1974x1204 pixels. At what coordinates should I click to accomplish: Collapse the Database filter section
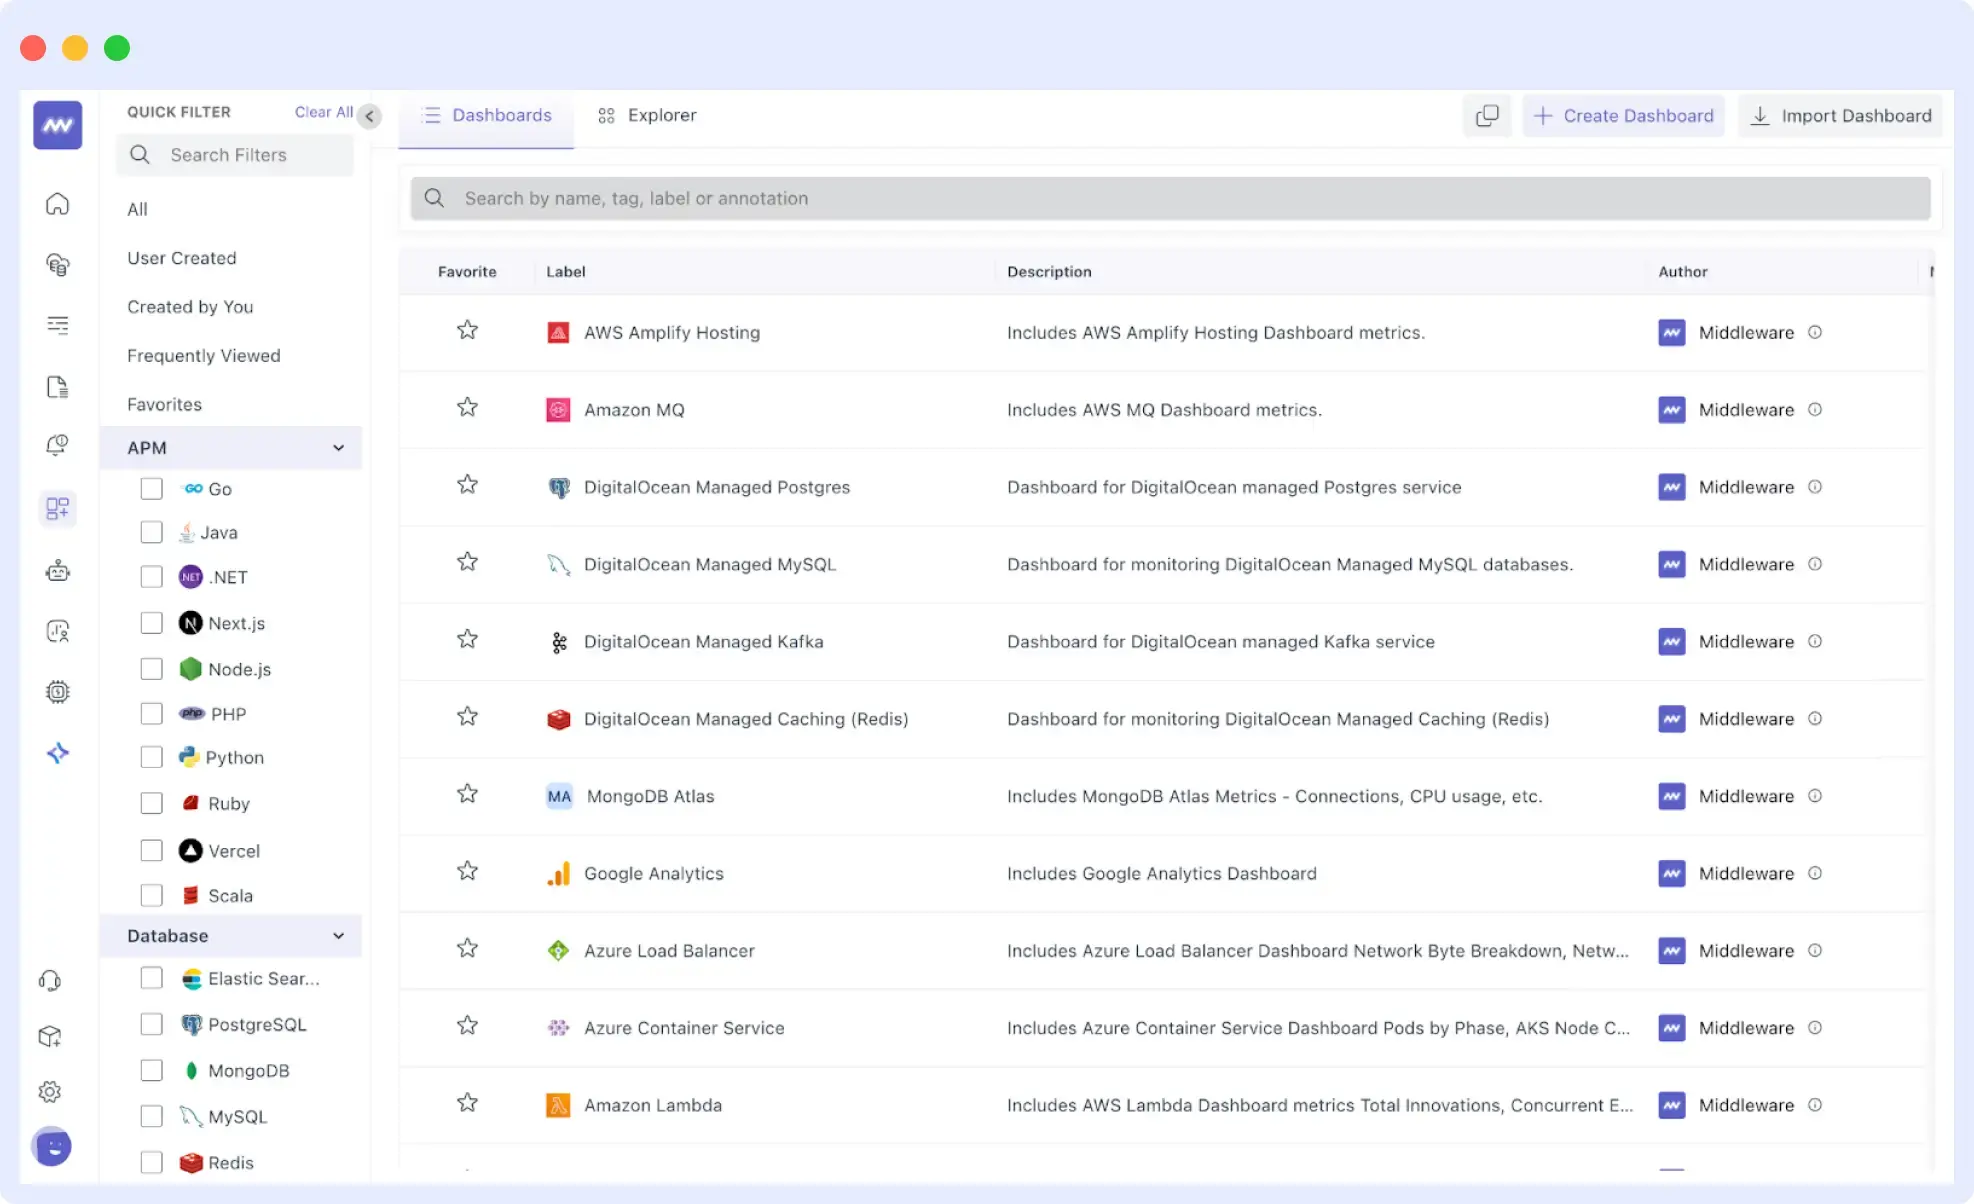(338, 936)
